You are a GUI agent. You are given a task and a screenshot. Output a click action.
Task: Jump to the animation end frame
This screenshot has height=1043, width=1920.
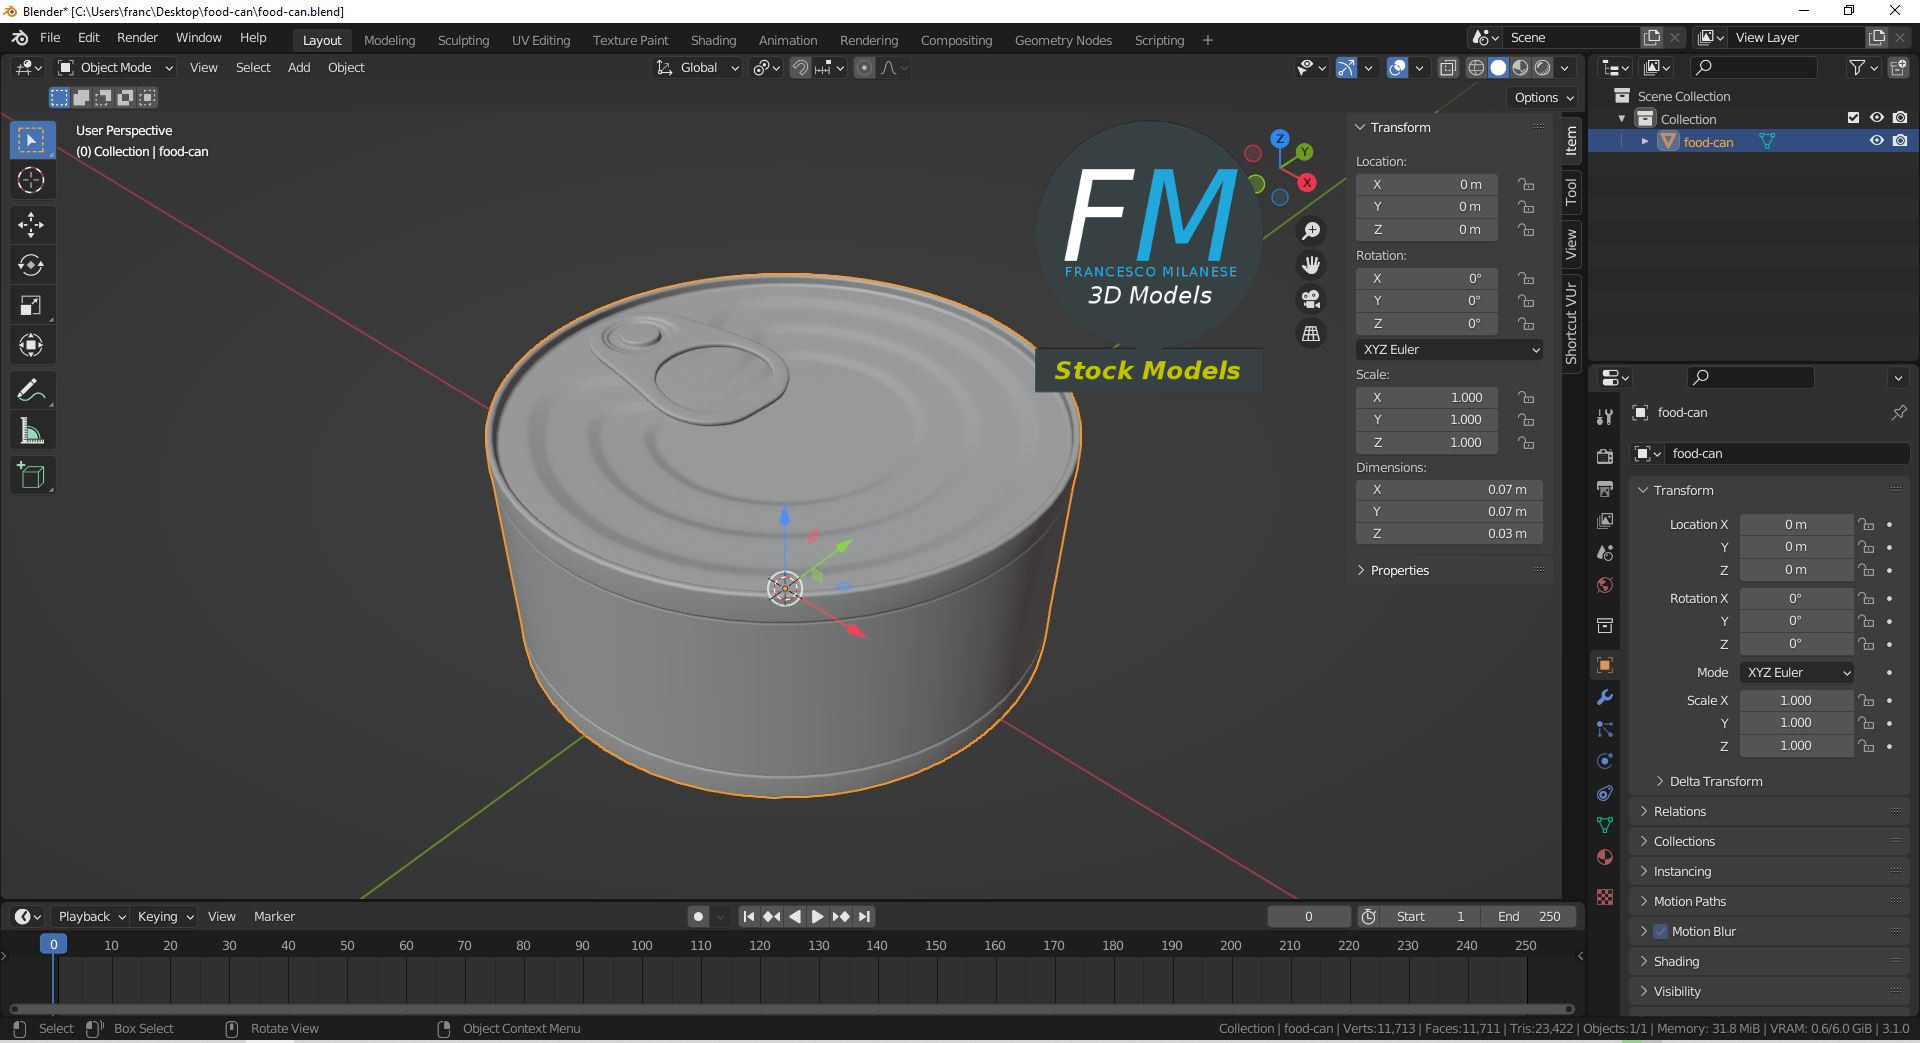[x=864, y=916]
